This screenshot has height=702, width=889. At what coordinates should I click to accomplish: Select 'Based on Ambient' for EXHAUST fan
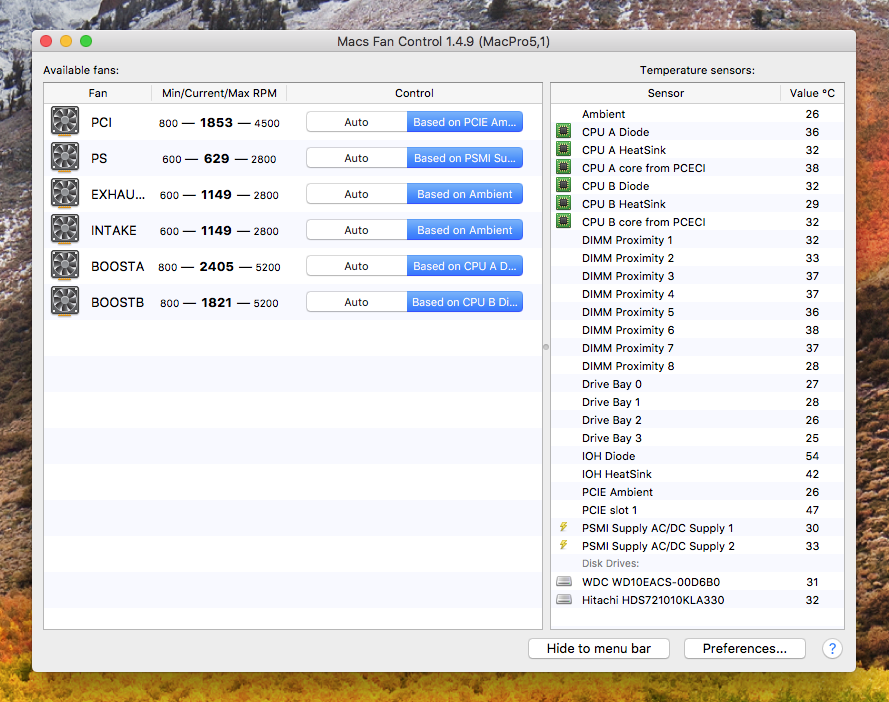tap(465, 194)
